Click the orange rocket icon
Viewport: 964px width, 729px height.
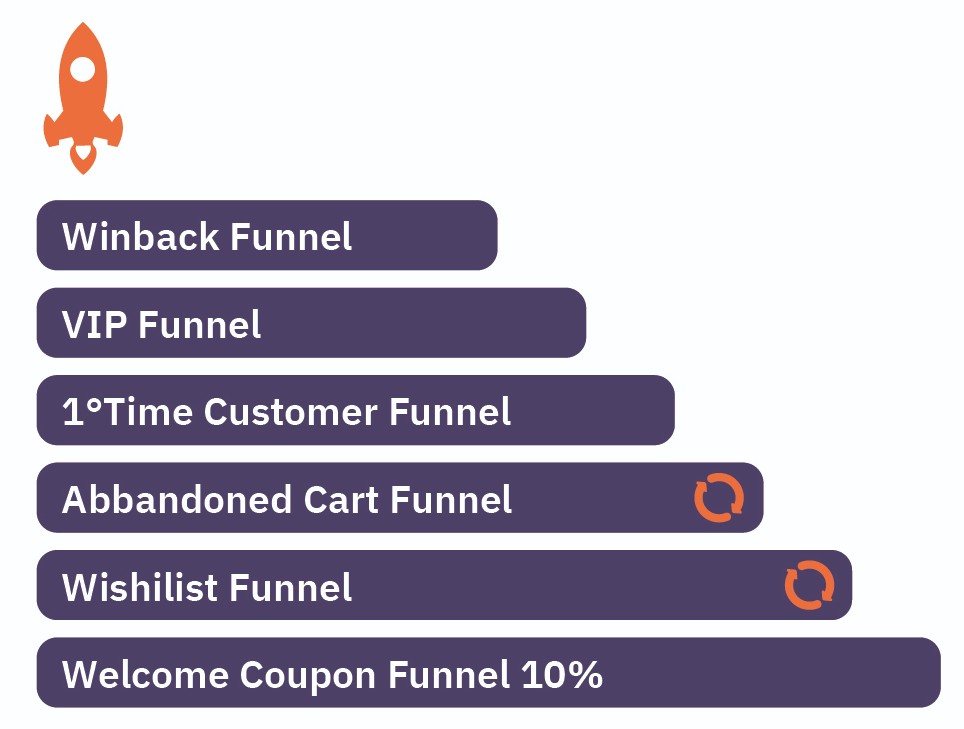83,98
